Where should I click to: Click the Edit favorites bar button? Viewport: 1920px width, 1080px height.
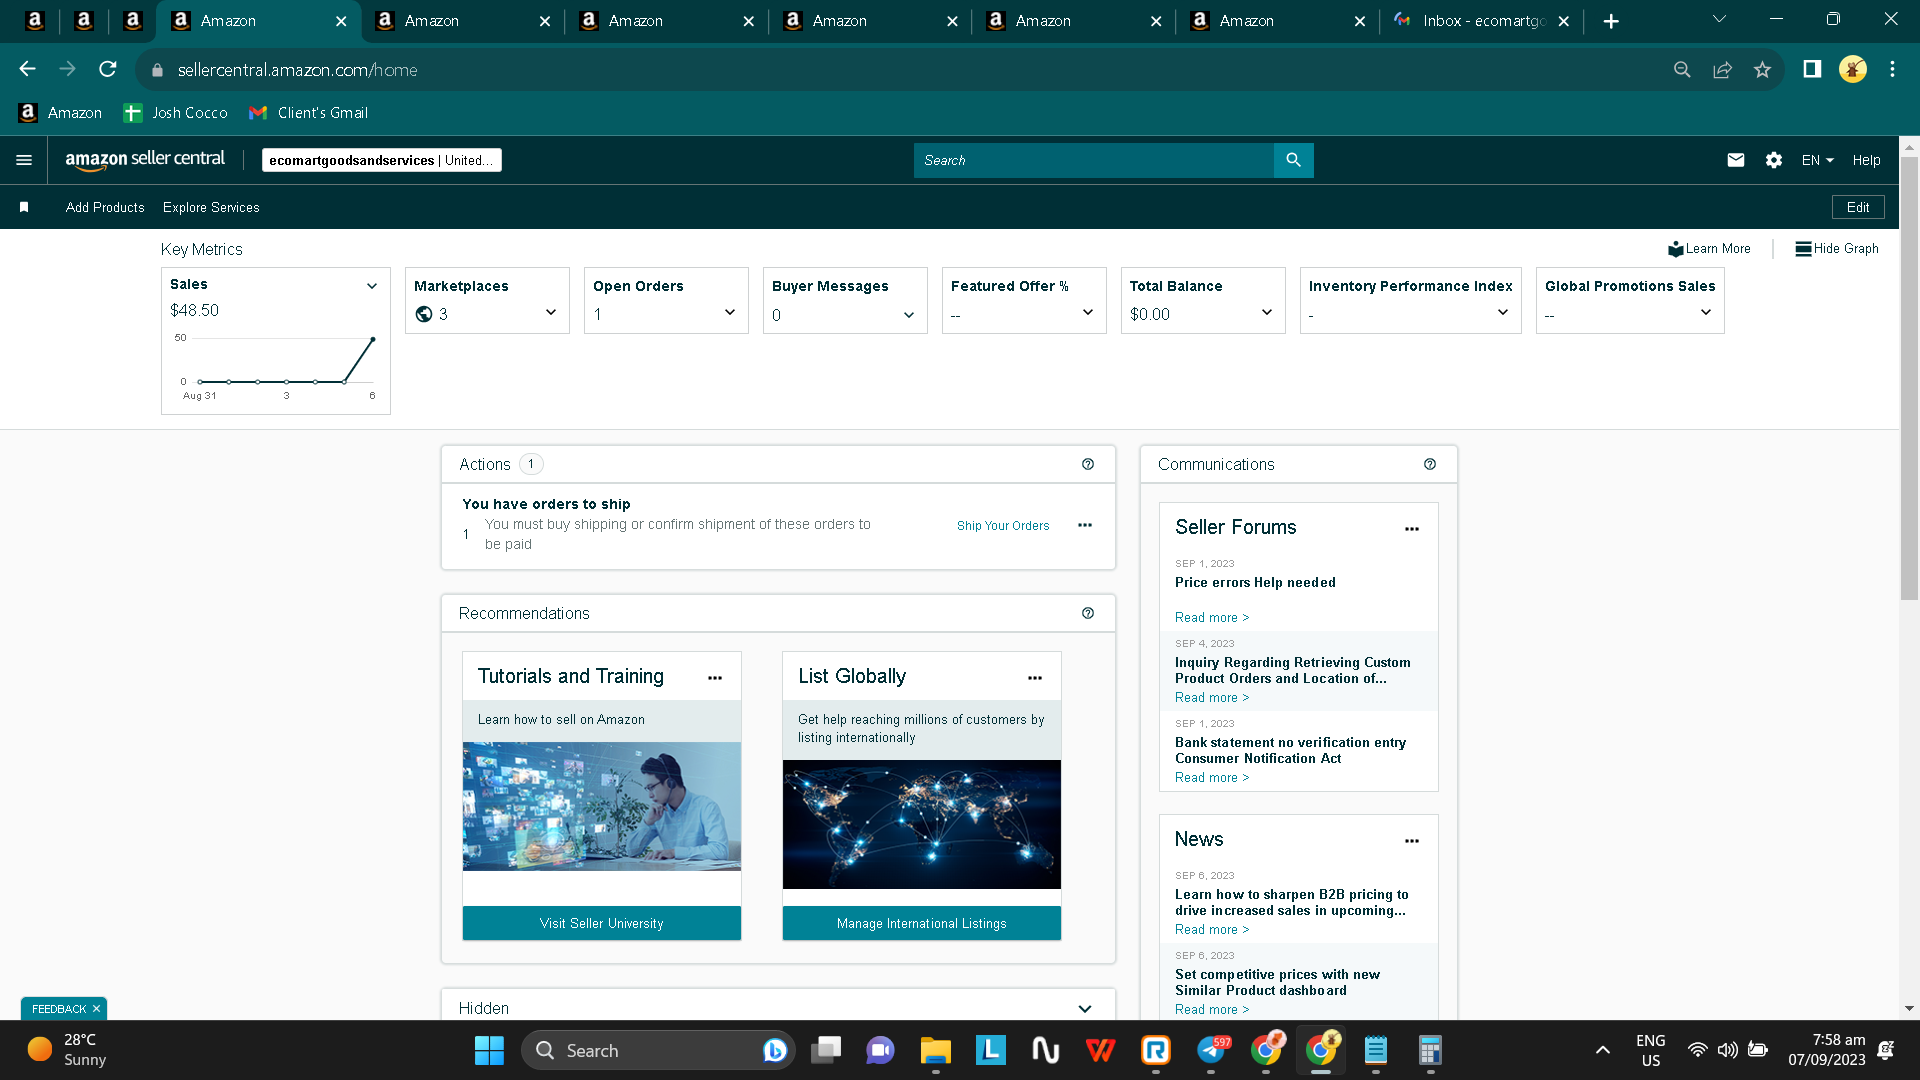(1858, 207)
